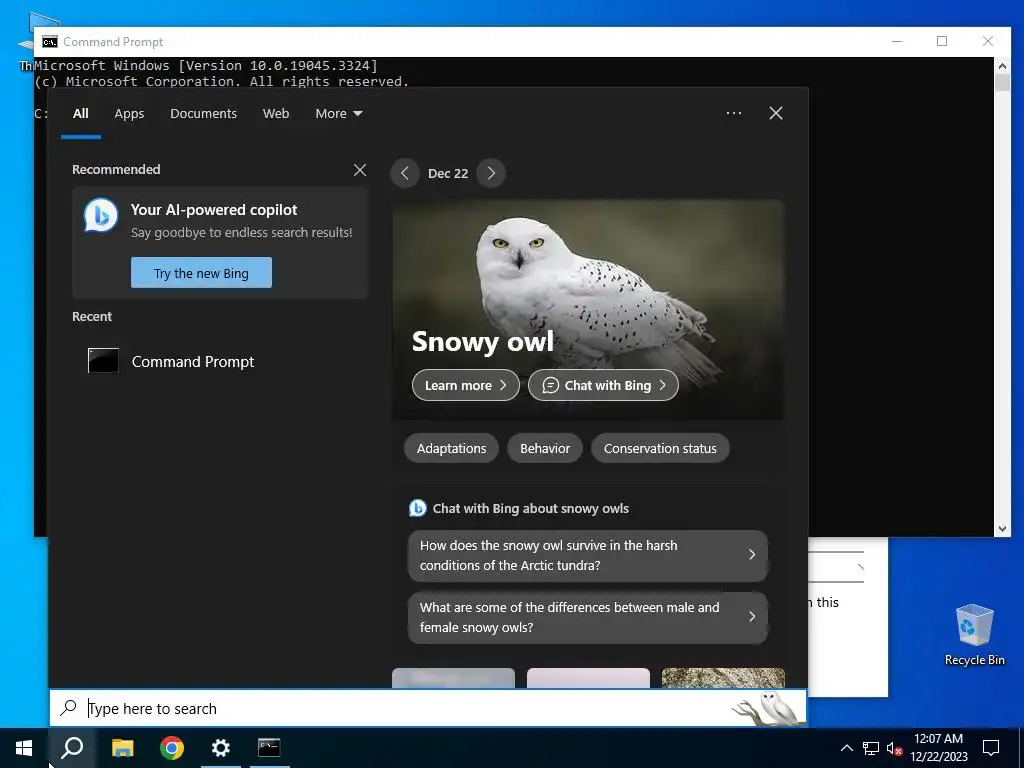Image resolution: width=1024 pixels, height=768 pixels.
Task: Open first thumbnail card at panel bottom
Action: click(x=453, y=678)
